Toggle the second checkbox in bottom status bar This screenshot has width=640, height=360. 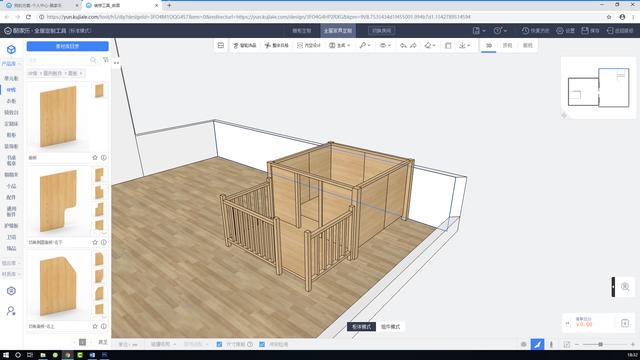point(262,344)
